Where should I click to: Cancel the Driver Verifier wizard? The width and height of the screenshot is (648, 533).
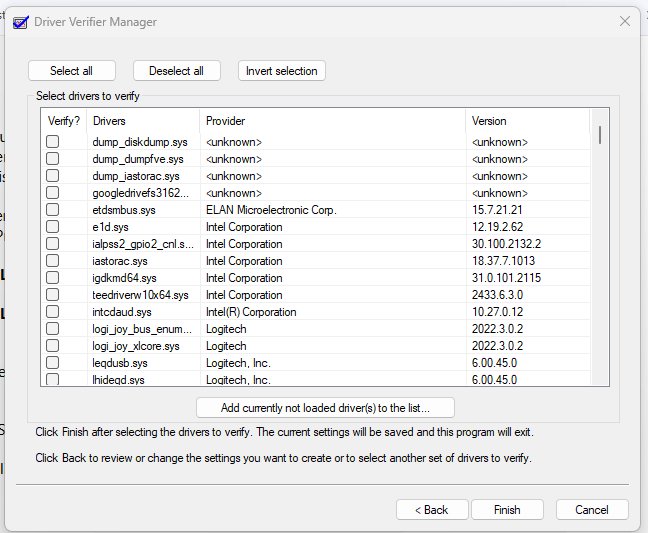pyautogui.click(x=592, y=509)
